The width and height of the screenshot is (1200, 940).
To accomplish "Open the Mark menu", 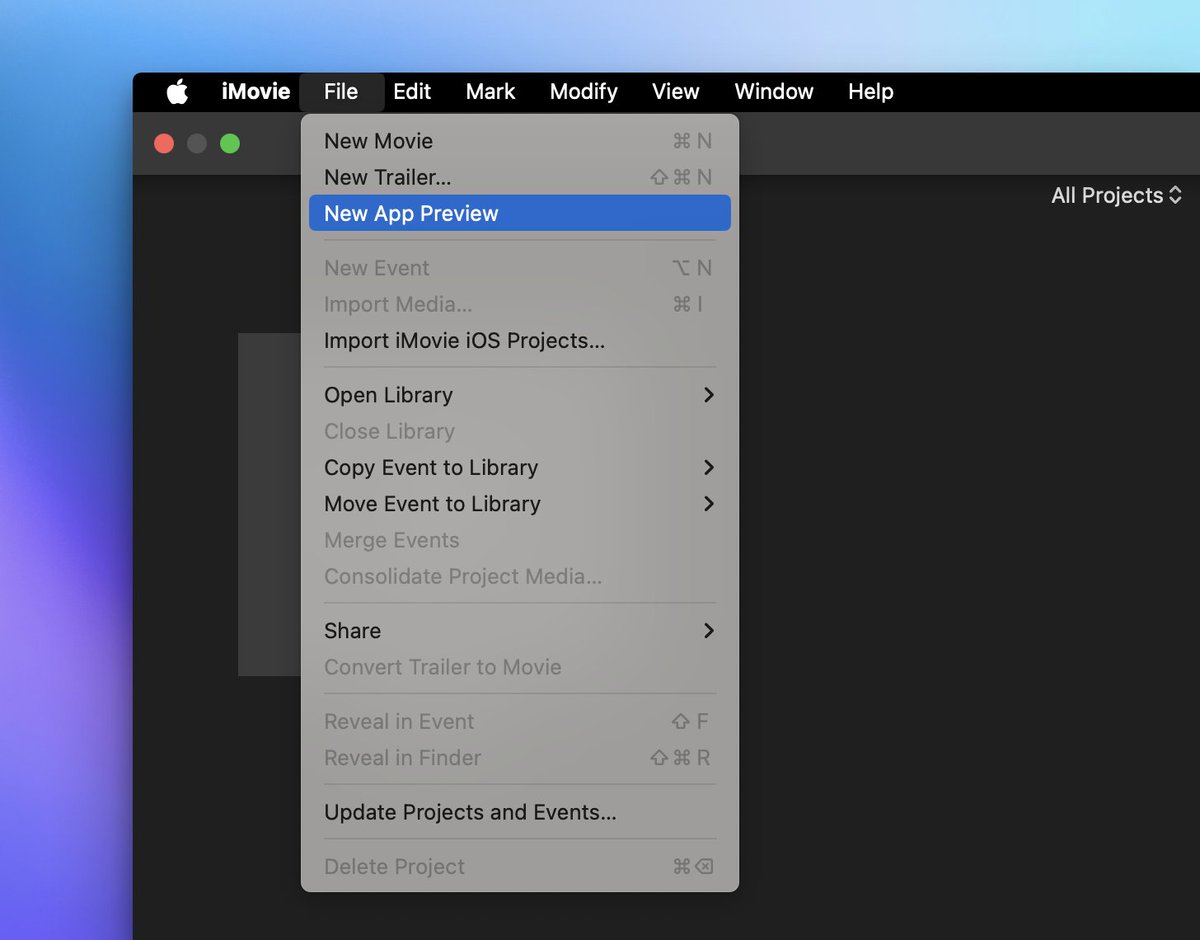I will pos(490,92).
